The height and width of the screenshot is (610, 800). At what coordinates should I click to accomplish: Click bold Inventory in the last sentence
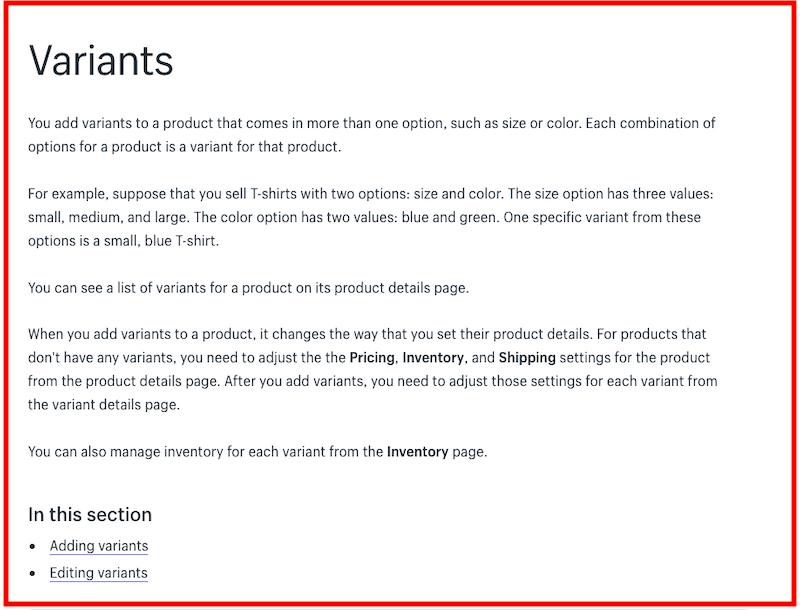[x=417, y=451]
